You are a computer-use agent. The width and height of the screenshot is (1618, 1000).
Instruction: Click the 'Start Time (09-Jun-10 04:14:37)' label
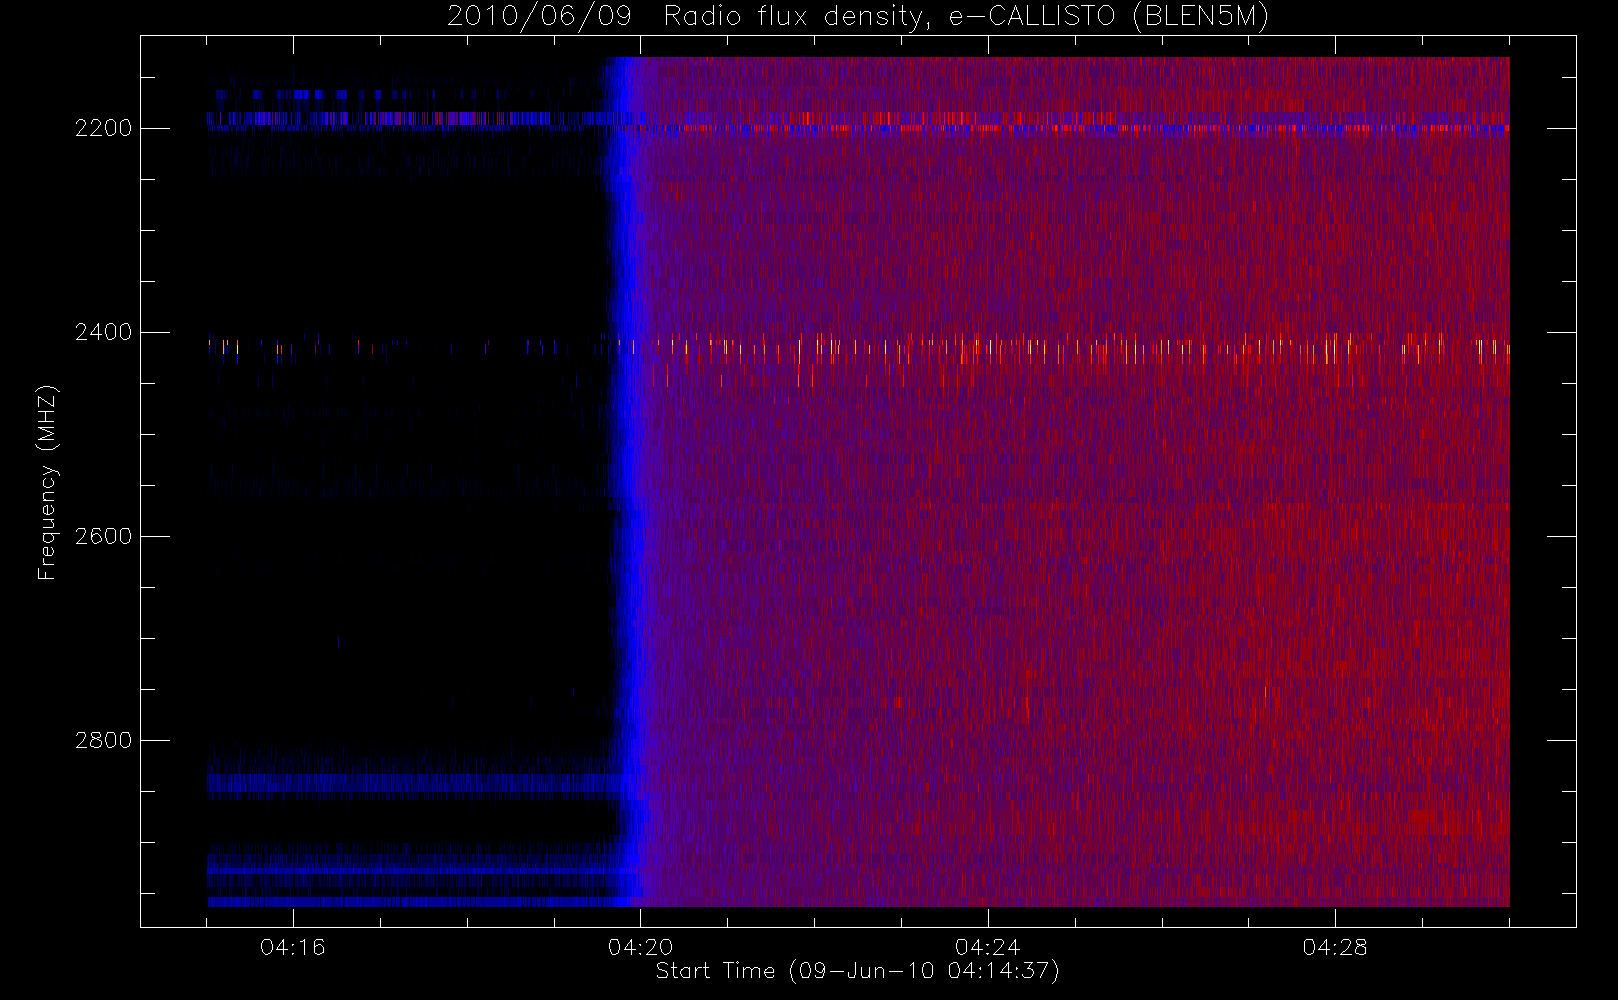(857, 971)
